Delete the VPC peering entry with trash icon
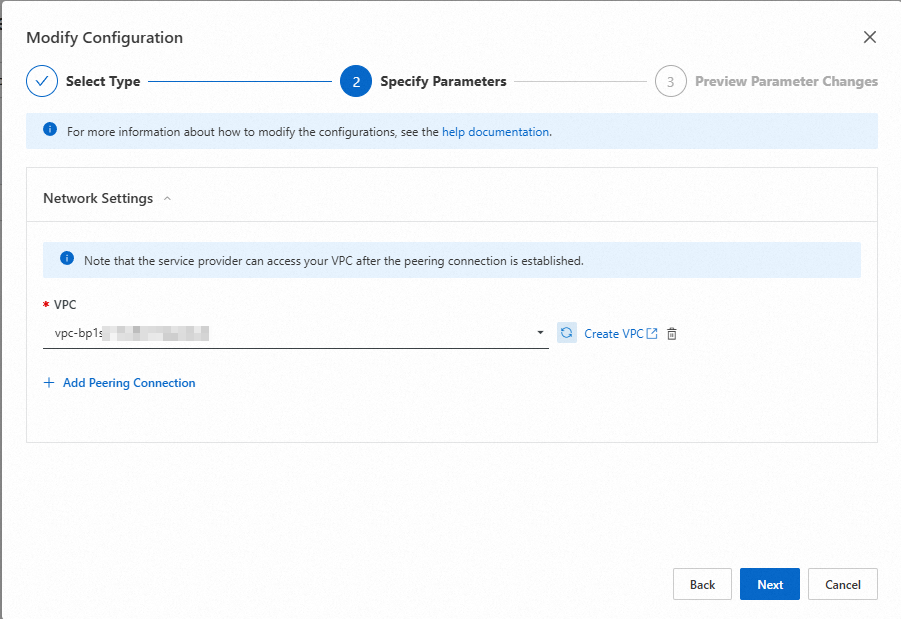Screen dimensions: 901x619 [672, 334]
